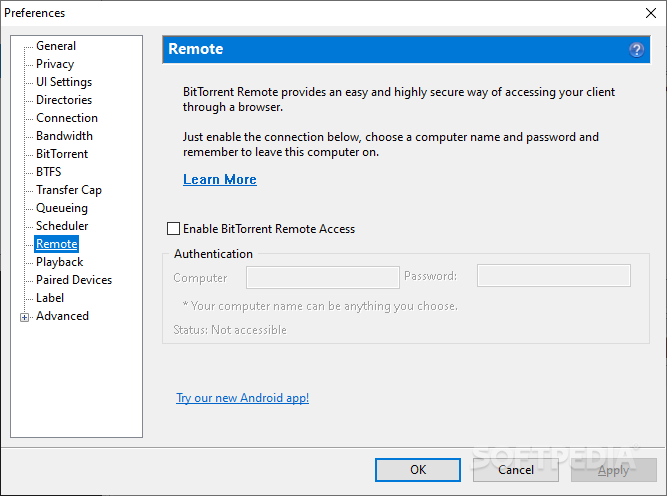The width and height of the screenshot is (667, 496).
Task: Open the Privacy settings page
Action: pyautogui.click(x=55, y=64)
